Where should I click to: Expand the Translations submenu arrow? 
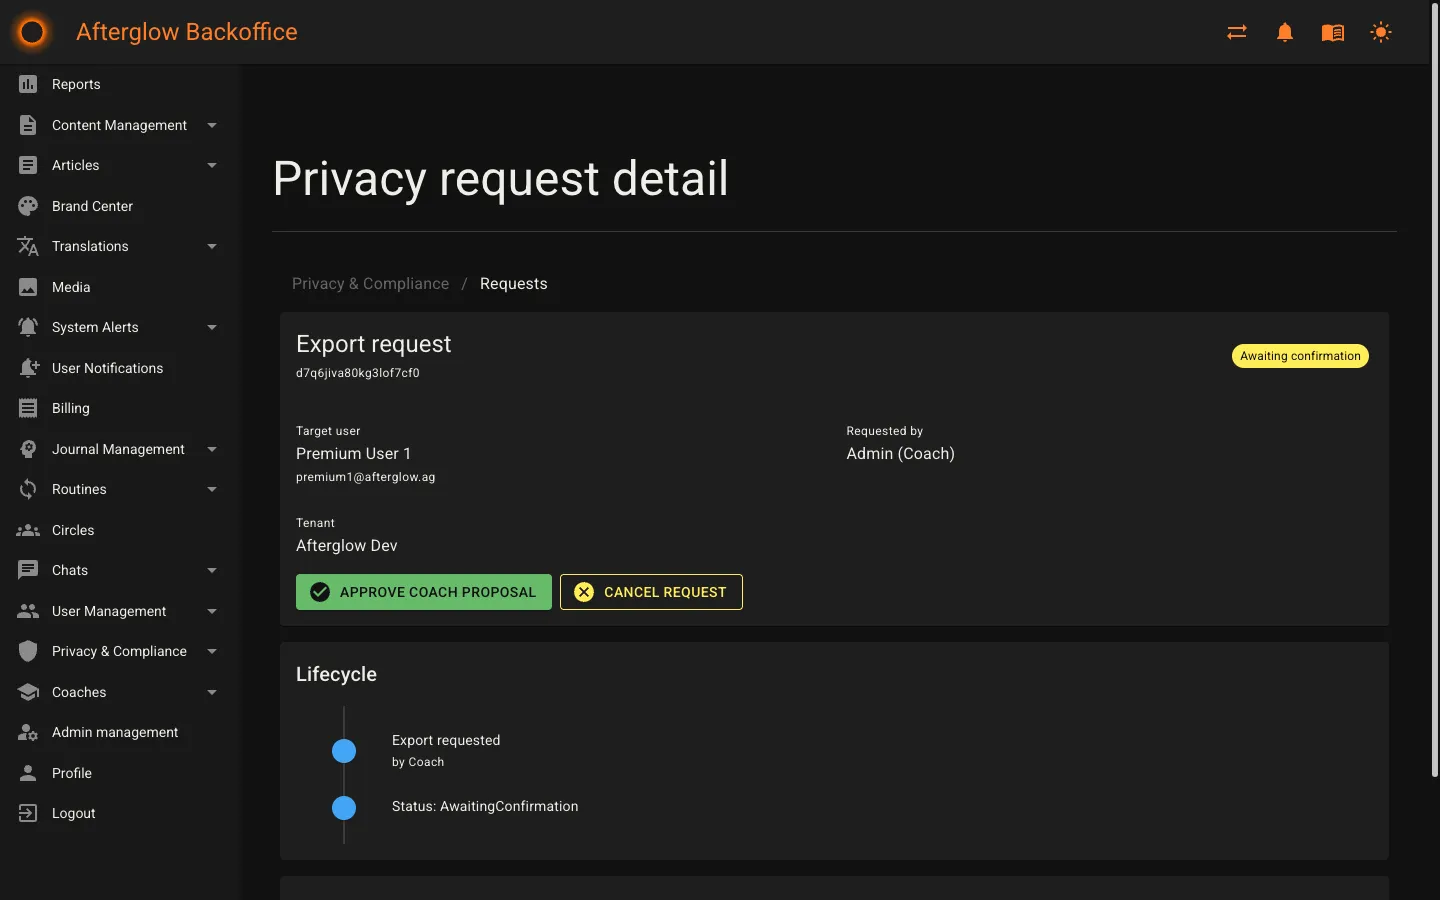coord(212,246)
